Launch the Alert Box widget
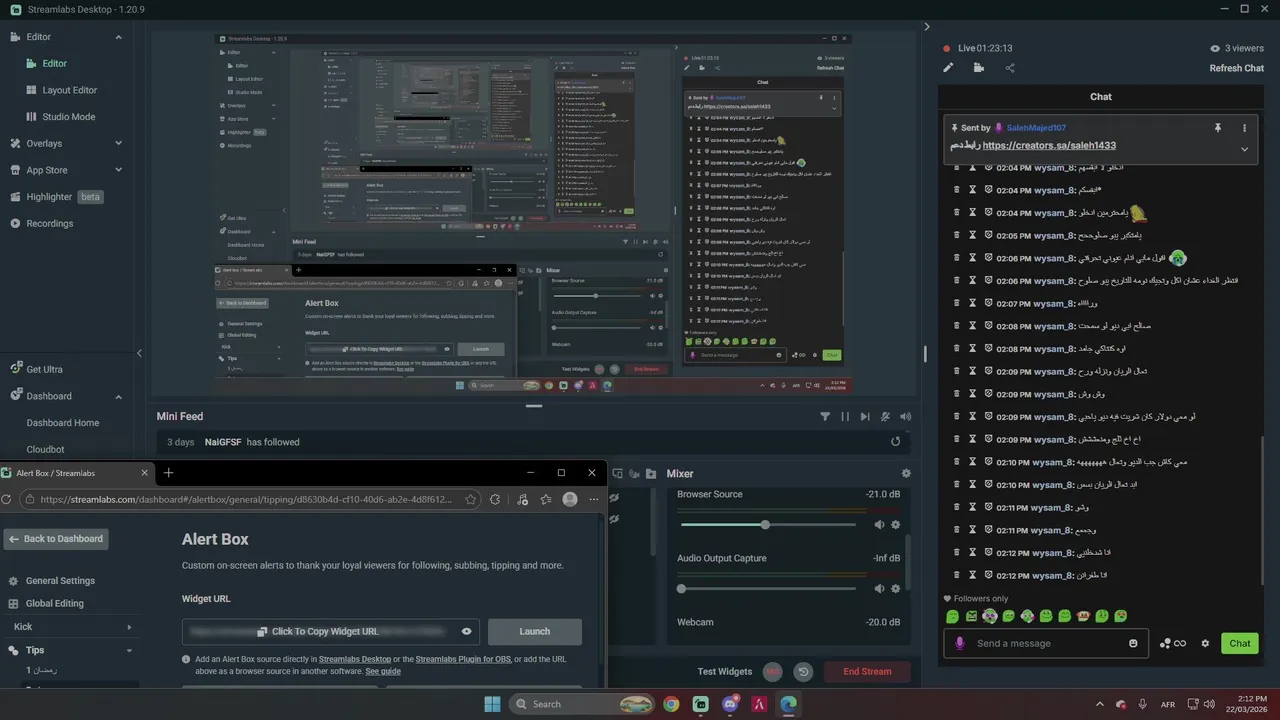 click(534, 632)
